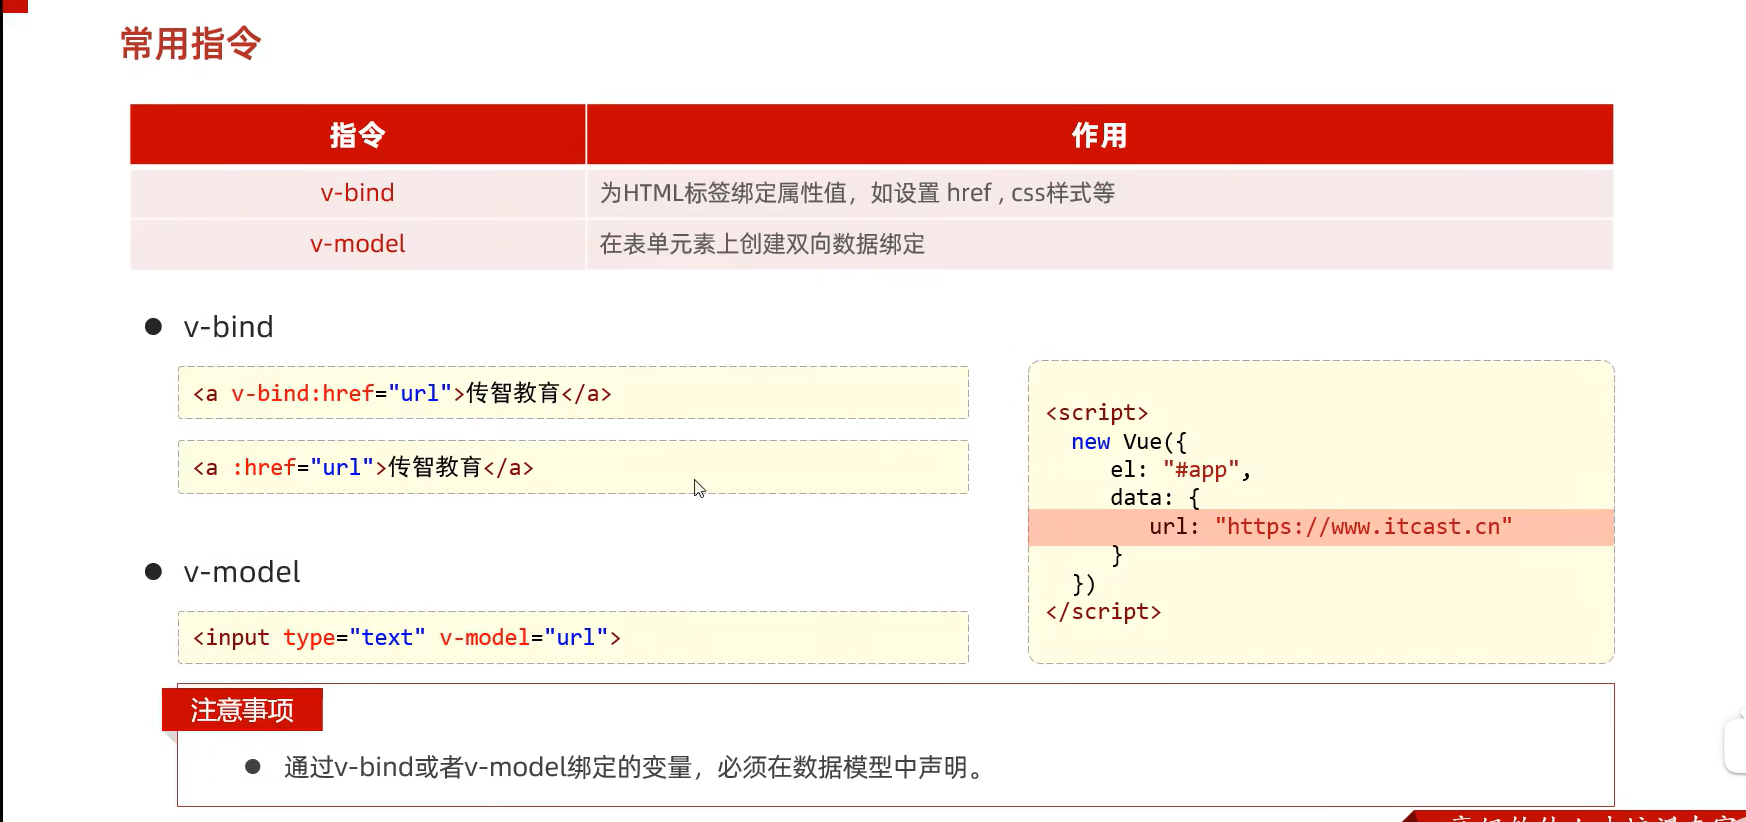Image resolution: width=1746 pixels, height=822 pixels.
Task: Click the description 在表单元素上创建双向数据绑定
Action: tap(762, 244)
